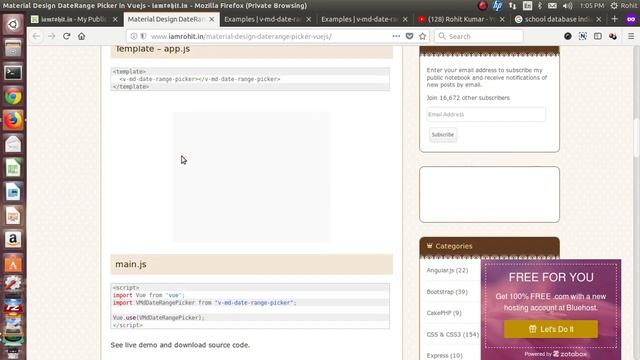Open Terminal from dock

[x=13, y=73]
